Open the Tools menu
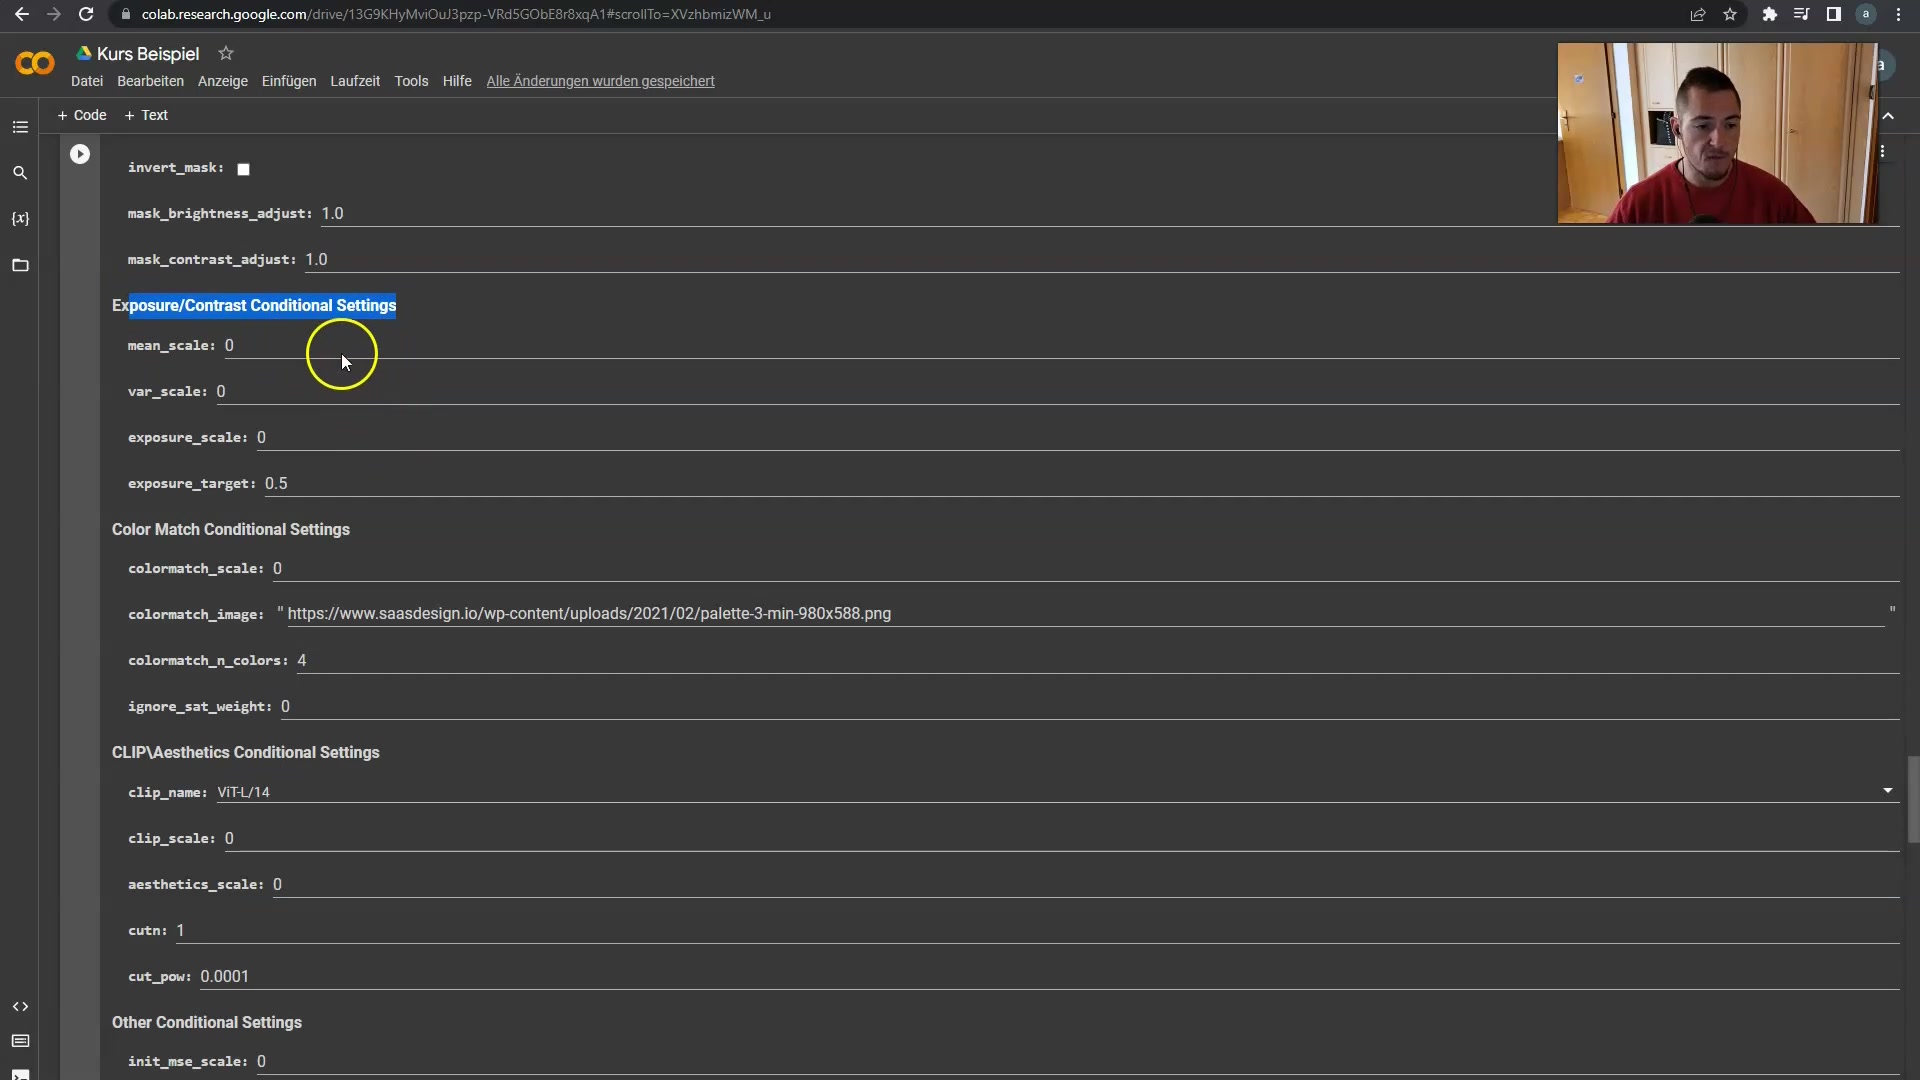Screen dimensions: 1920x1080 click(411, 81)
